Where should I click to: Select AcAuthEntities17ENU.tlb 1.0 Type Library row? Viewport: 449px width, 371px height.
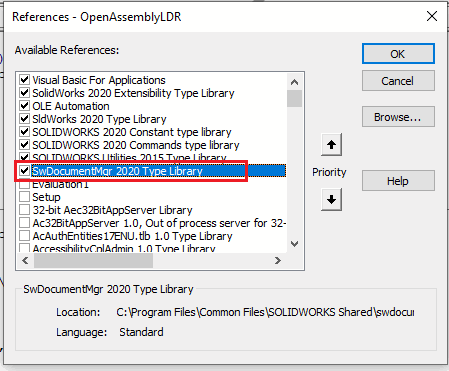[132, 236]
